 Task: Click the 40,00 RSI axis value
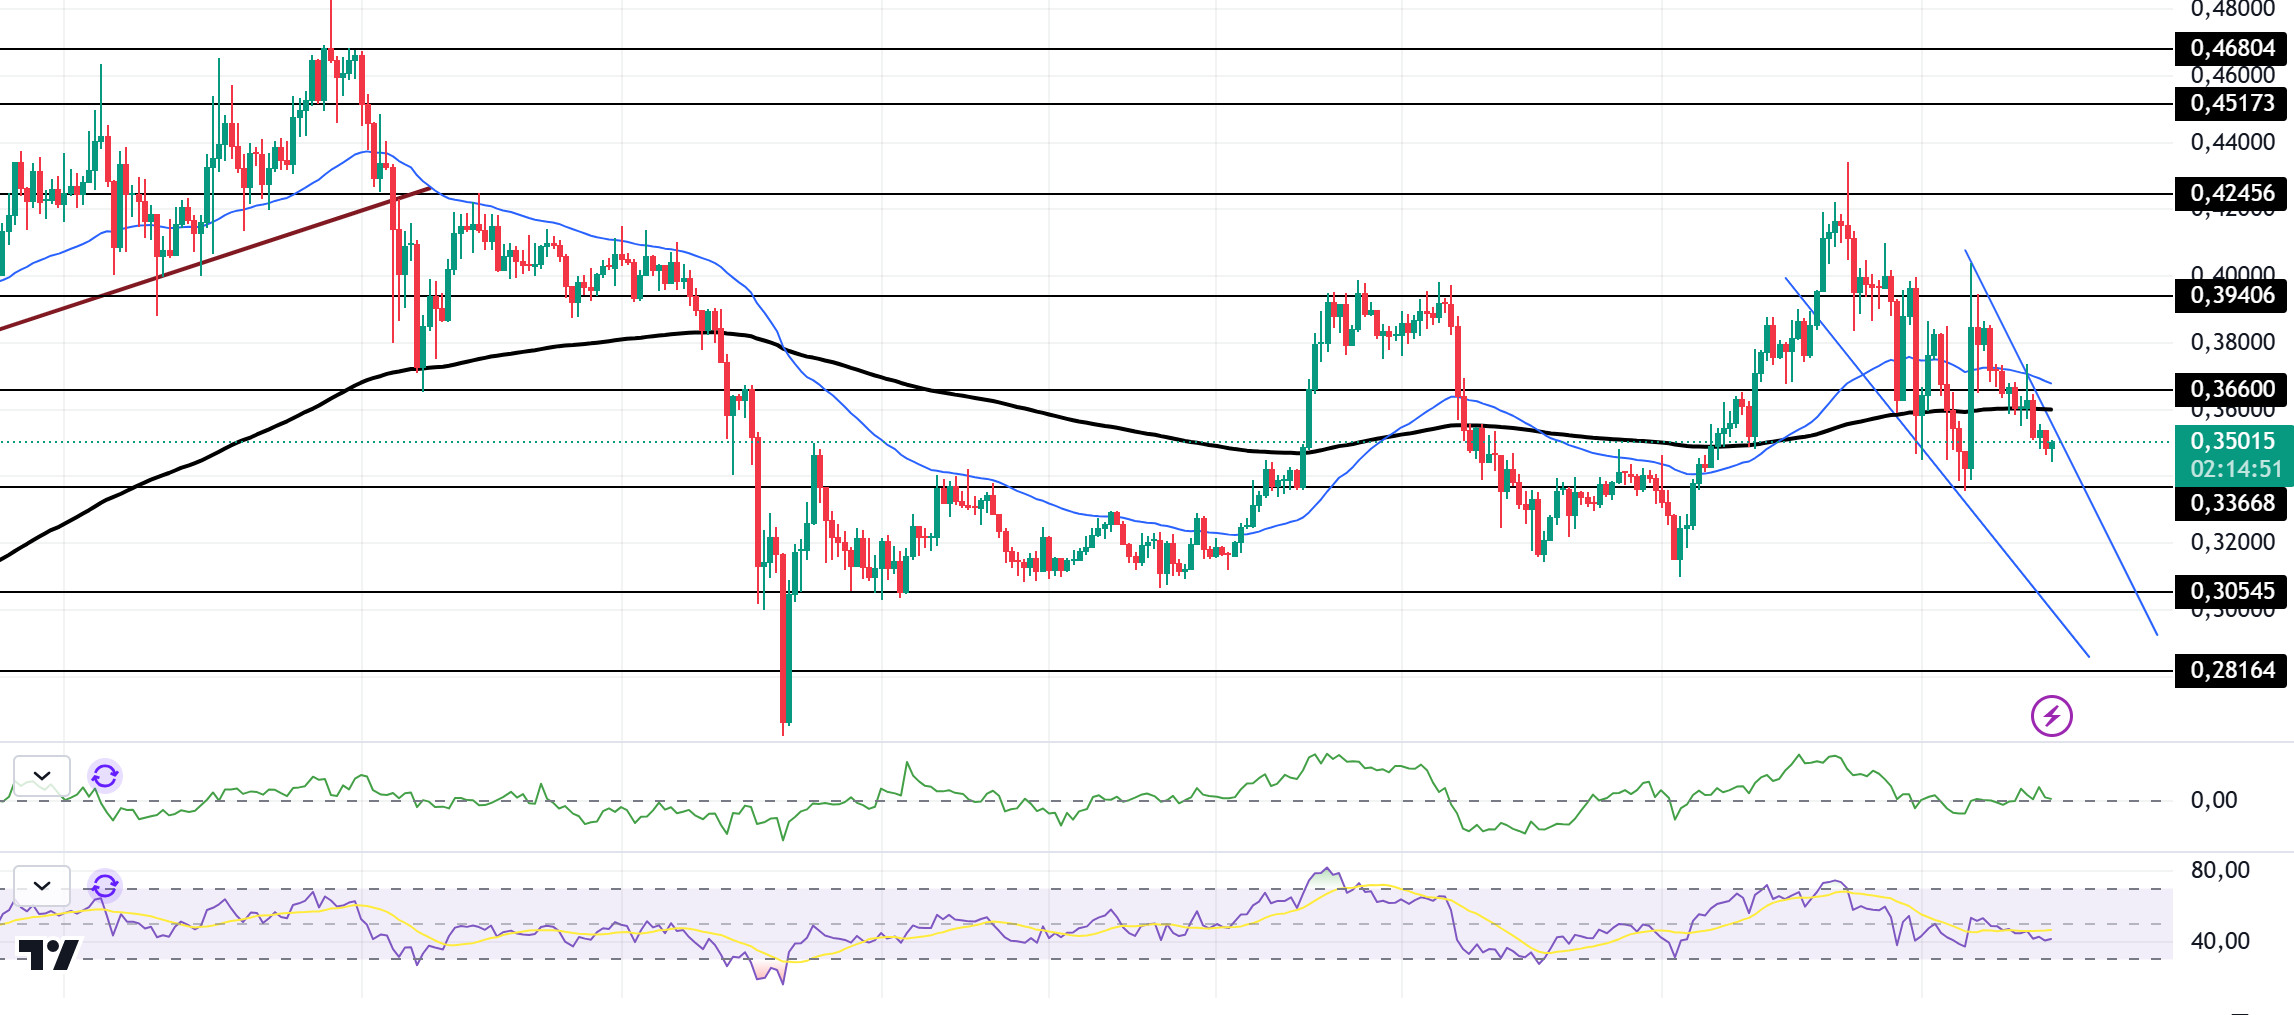click(x=2220, y=941)
